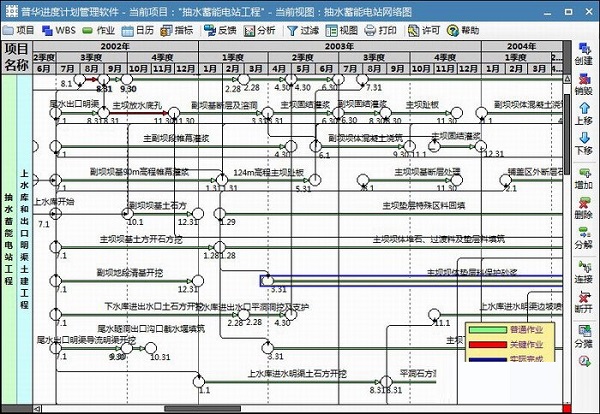Click the 下移 (Move down) arrow icon
Screen dimensions: 600x414
coord(584,138)
